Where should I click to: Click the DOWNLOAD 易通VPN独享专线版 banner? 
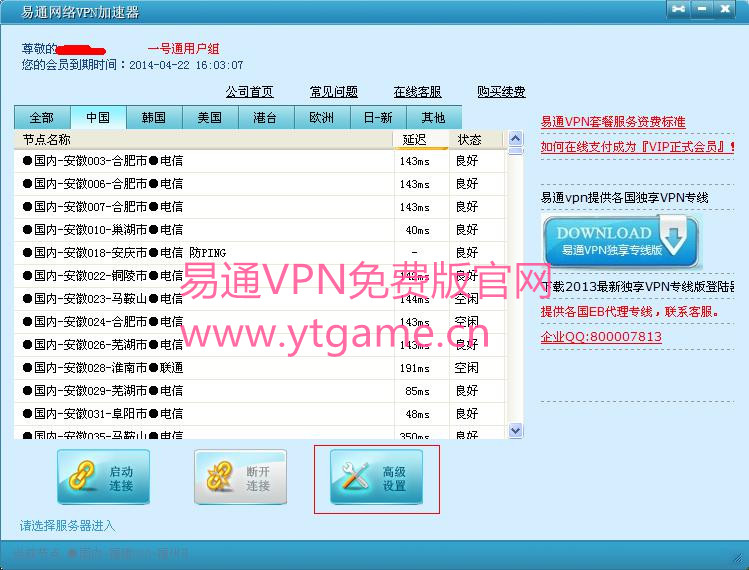(621, 240)
